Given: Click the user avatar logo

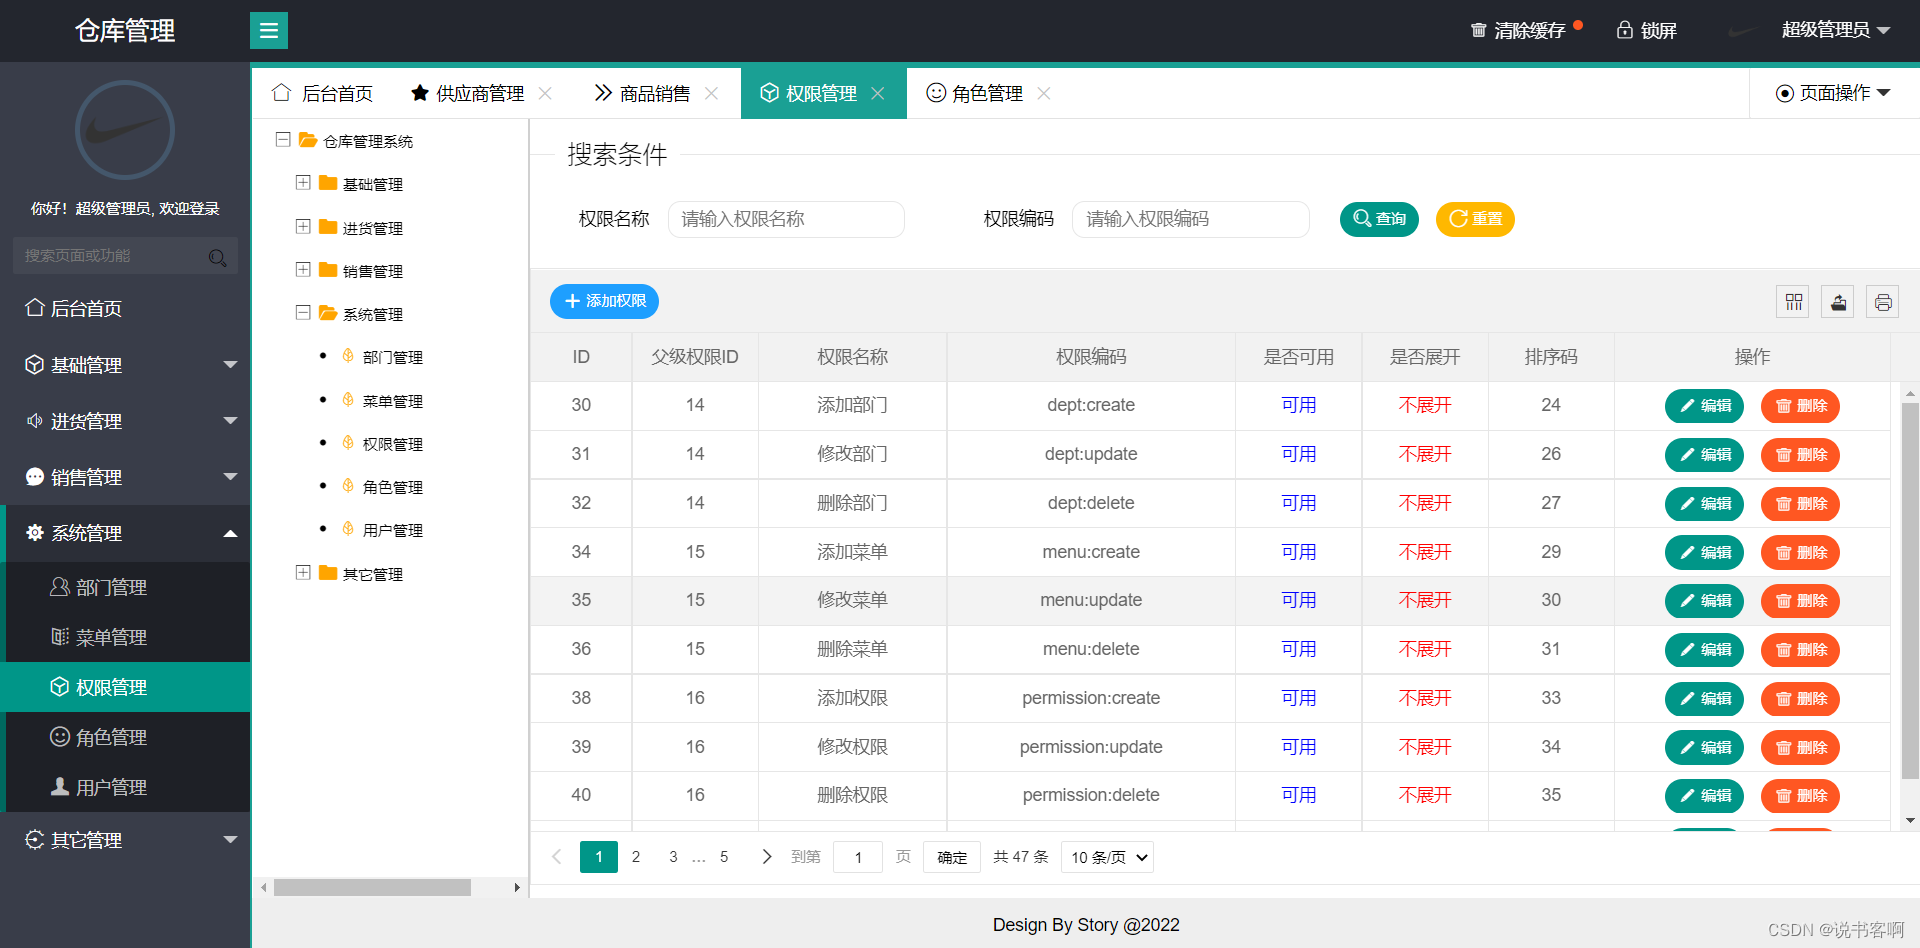Looking at the screenshot, I should 125,130.
